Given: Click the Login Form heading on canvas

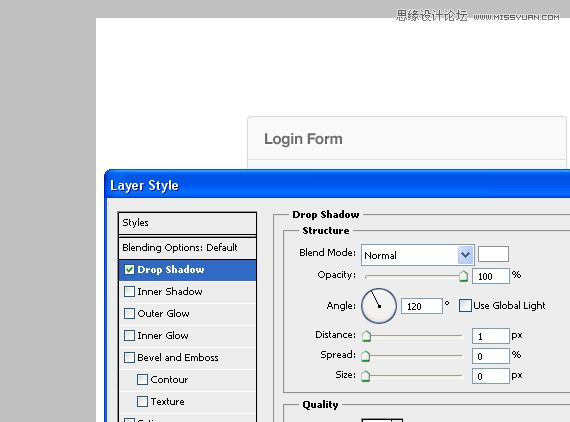Looking at the screenshot, I should pos(303,139).
